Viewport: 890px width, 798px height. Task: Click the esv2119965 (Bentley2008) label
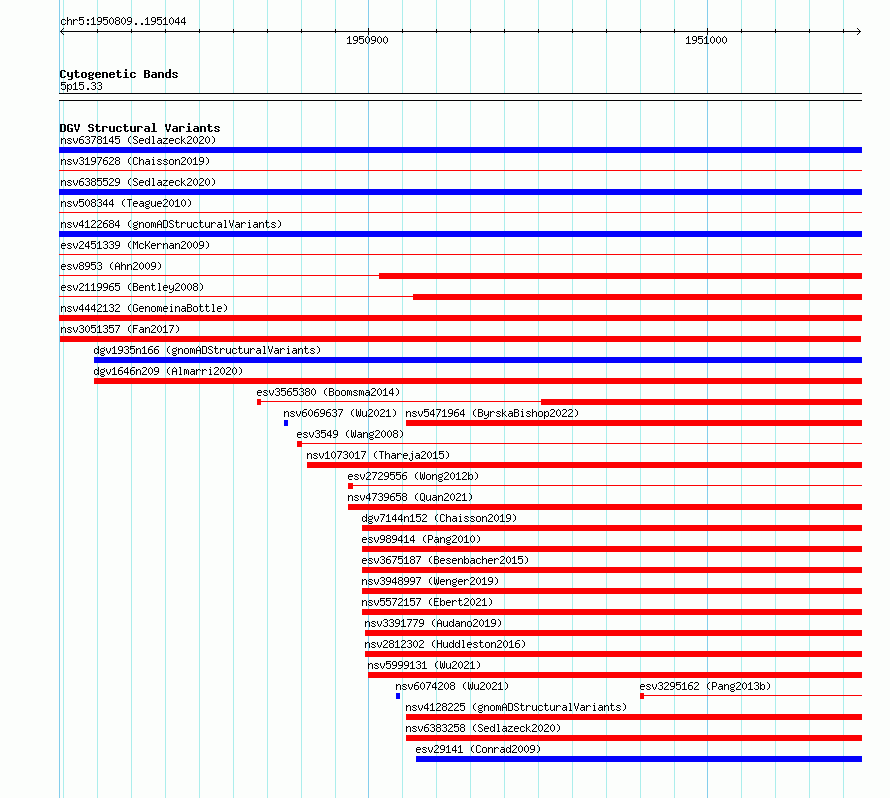pyautogui.click(x=132, y=287)
